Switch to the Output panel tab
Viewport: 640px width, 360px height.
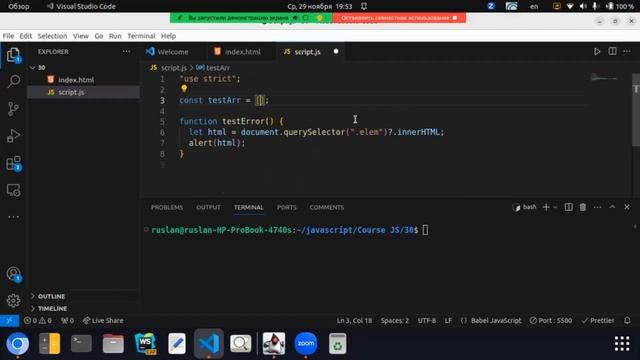click(208, 207)
